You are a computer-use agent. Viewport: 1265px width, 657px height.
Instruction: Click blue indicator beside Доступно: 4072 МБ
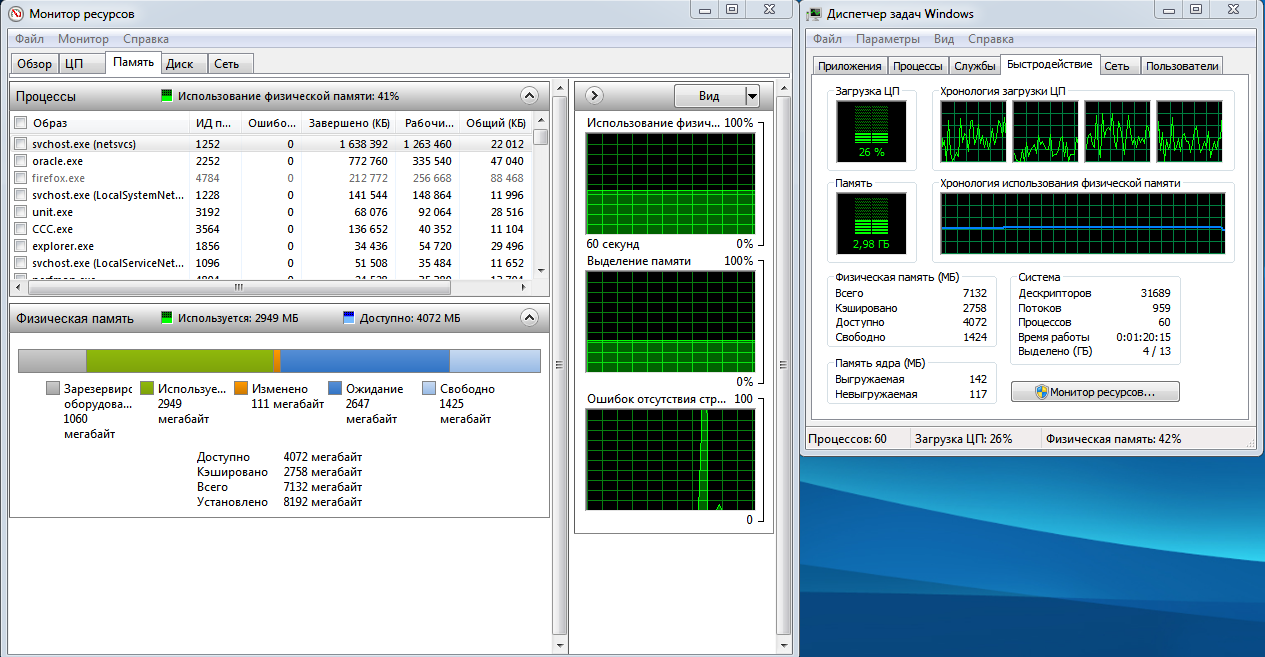tap(349, 318)
